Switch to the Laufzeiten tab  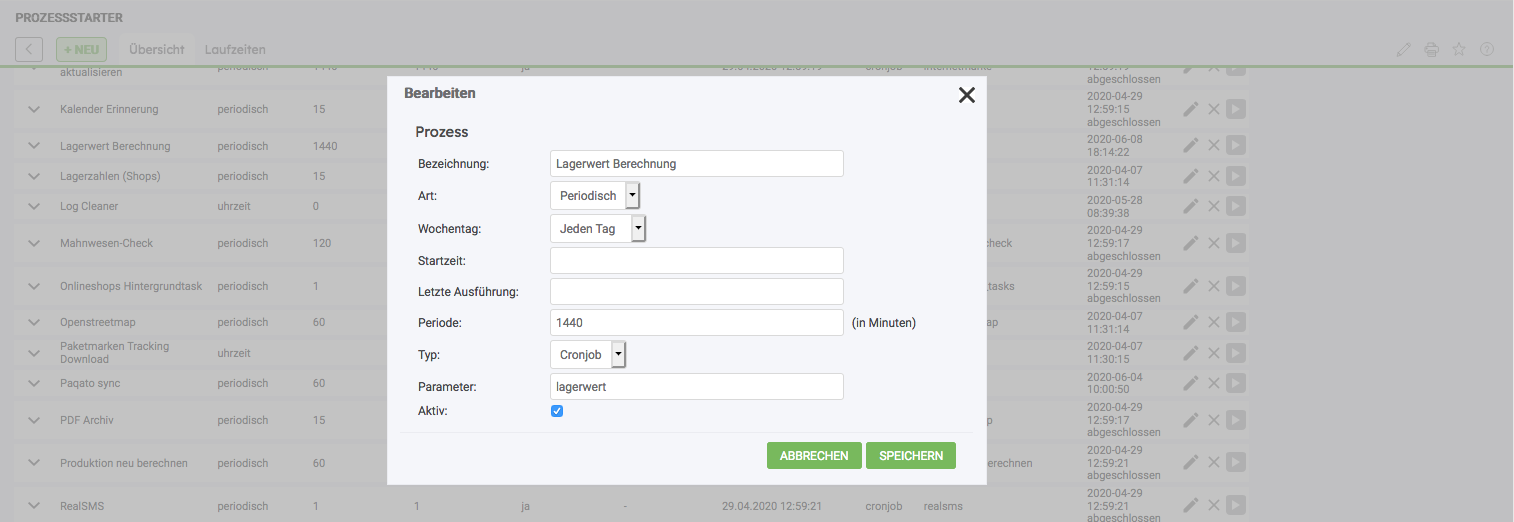(x=235, y=49)
